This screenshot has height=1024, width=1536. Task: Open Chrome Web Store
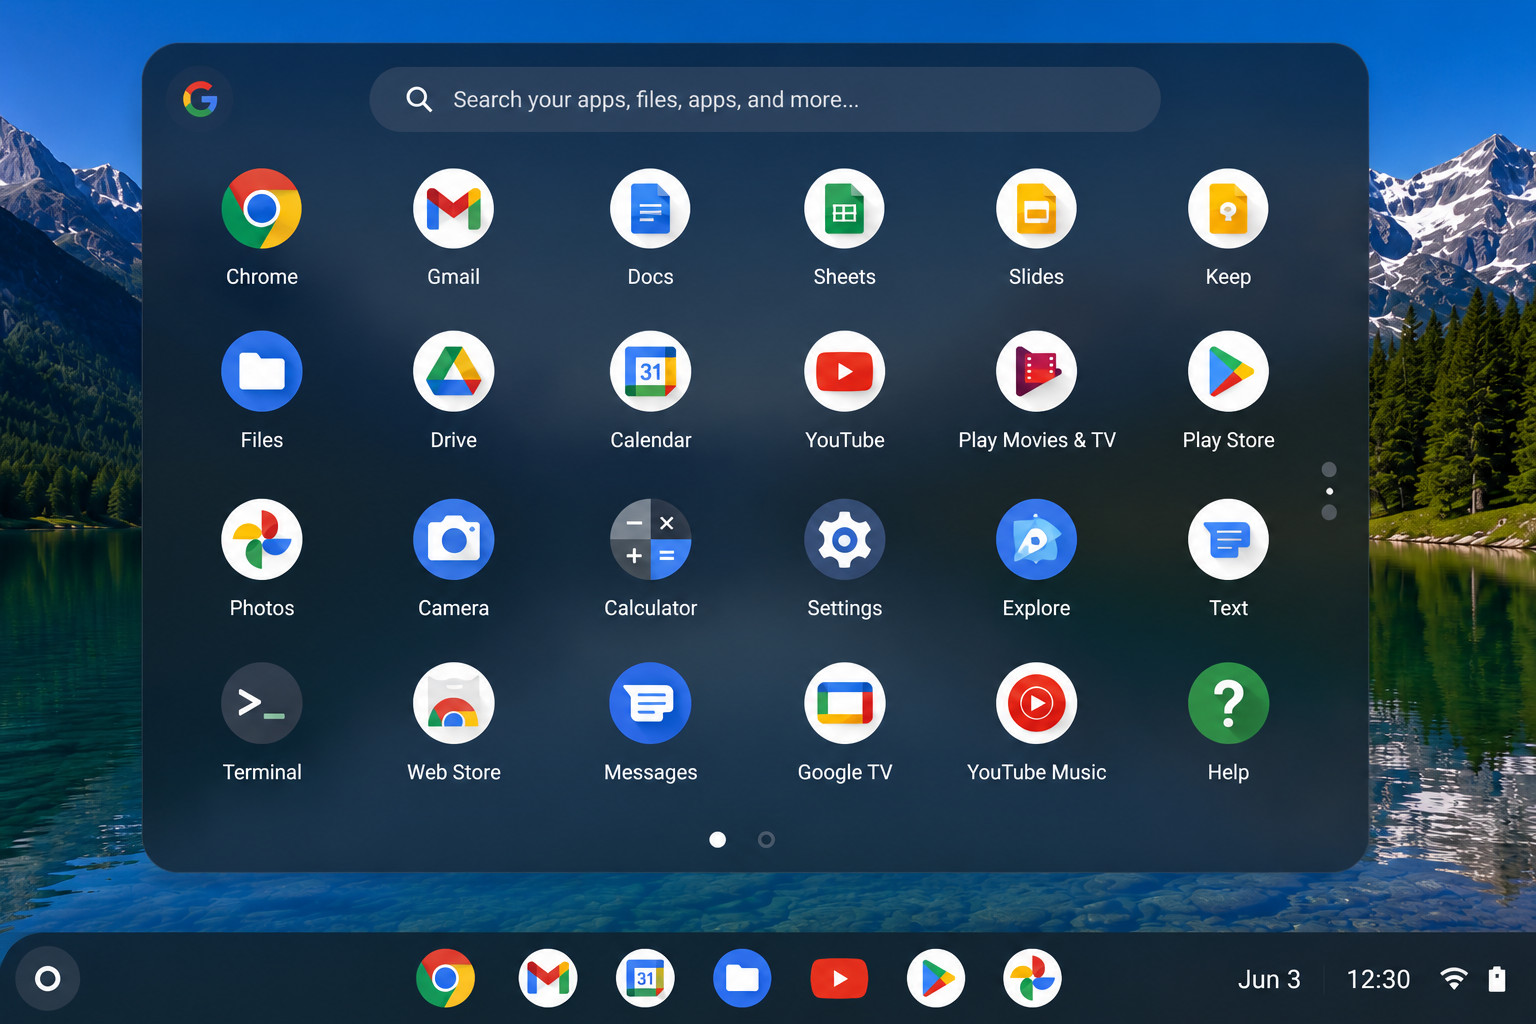453,703
